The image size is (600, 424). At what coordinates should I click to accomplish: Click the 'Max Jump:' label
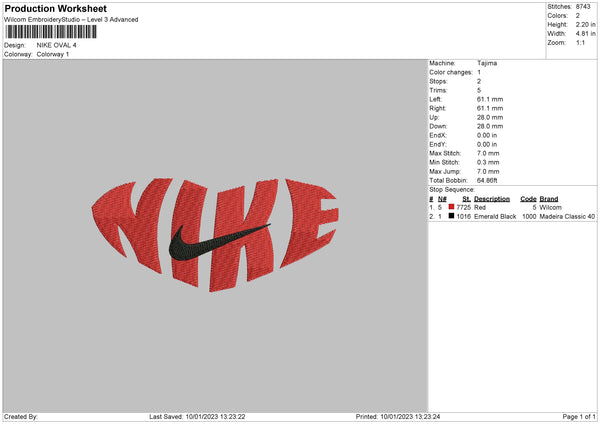tap(445, 172)
